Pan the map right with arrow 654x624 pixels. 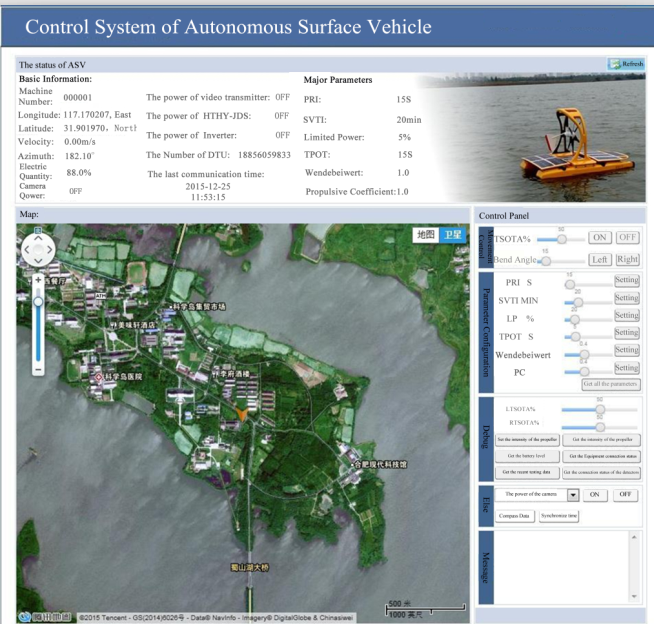51,250
